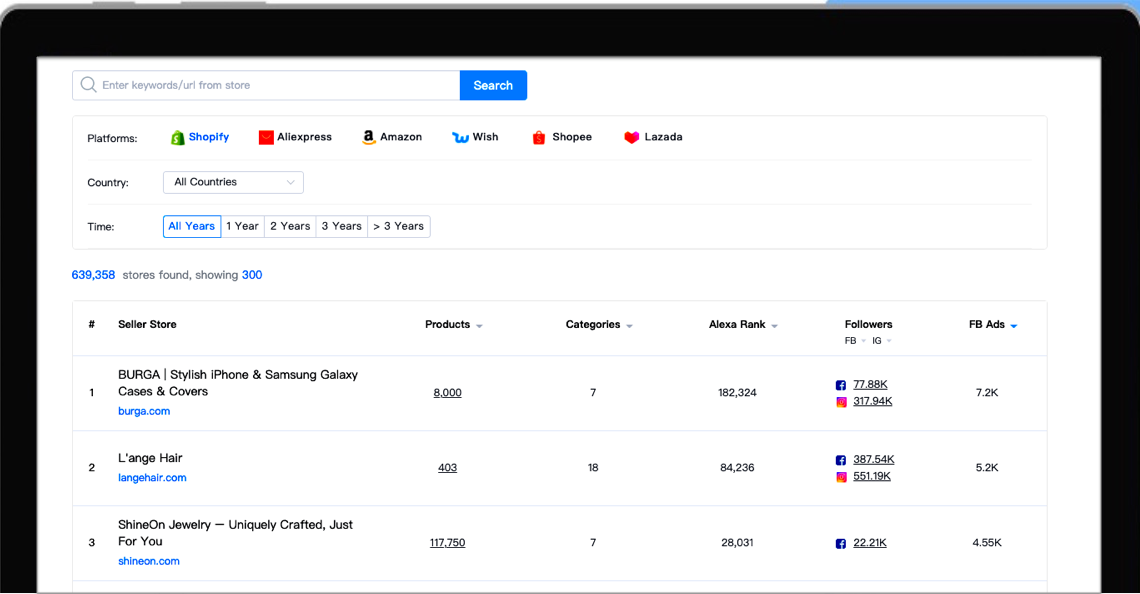
Task: Click L'ange Hair store name
Action: point(150,458)
